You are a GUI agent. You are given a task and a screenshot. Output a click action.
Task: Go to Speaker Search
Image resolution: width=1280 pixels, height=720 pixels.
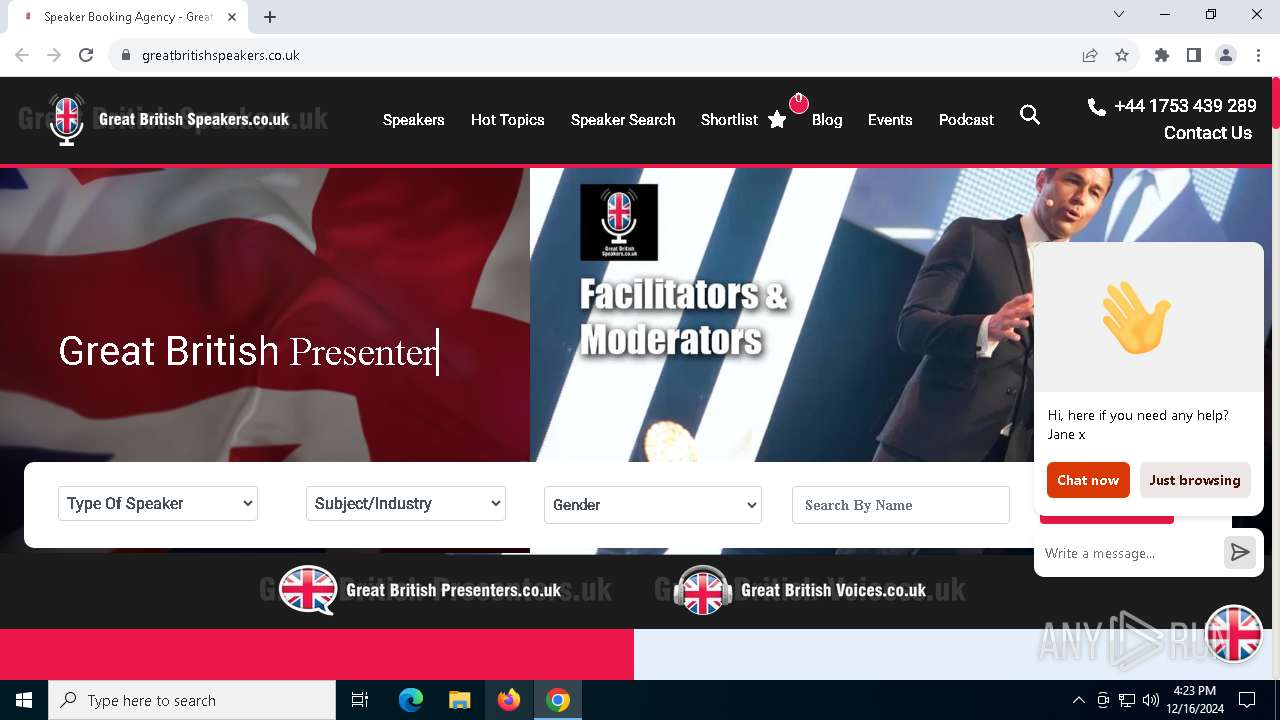coord(623,120)
